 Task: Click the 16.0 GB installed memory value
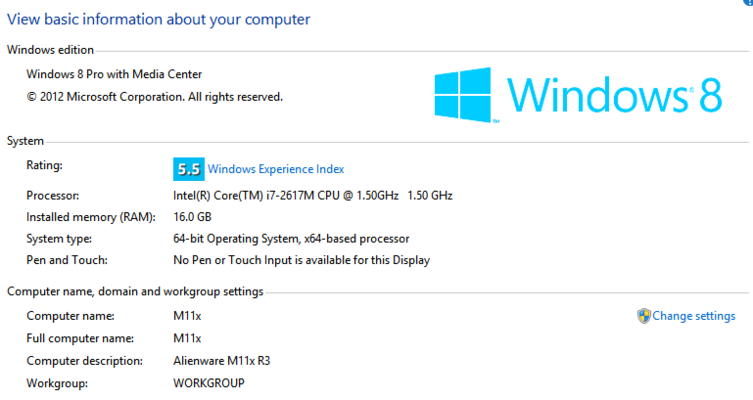192,217
